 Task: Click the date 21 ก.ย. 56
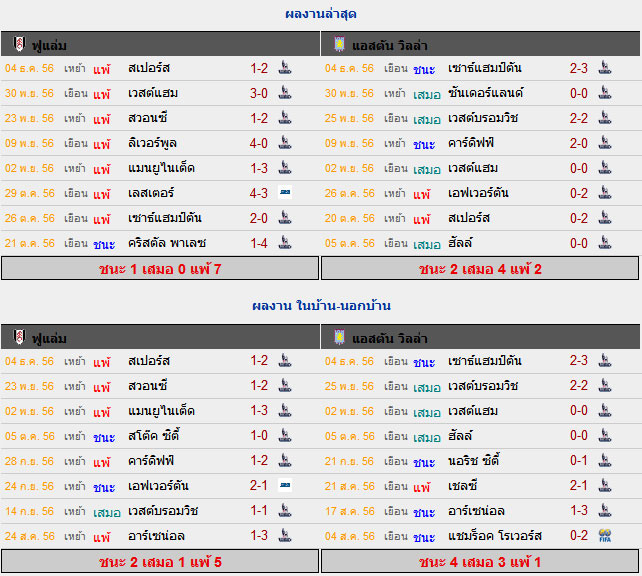(x=349, y=461)
